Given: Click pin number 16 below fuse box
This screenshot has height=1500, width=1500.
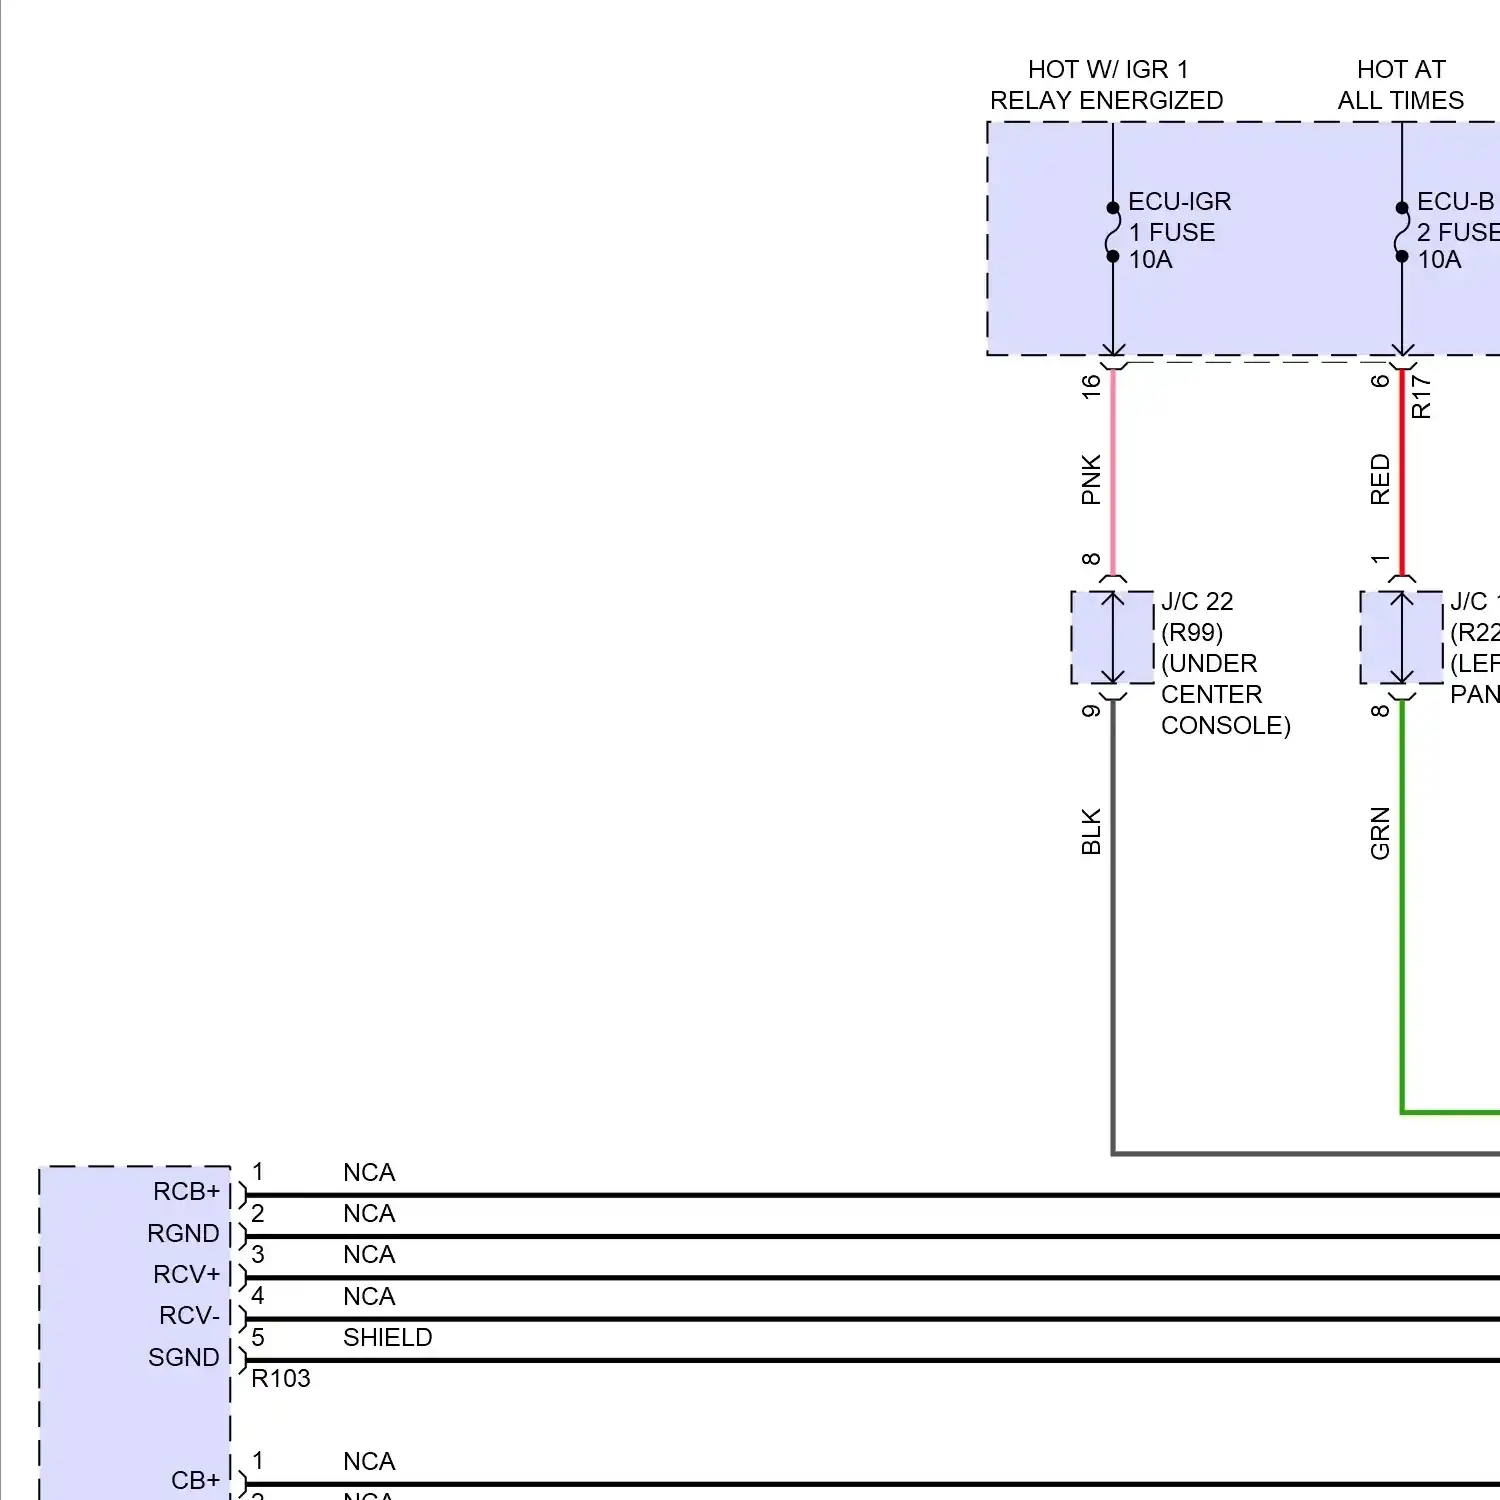Looking at the screenshot, I should tap(1091, 387).
